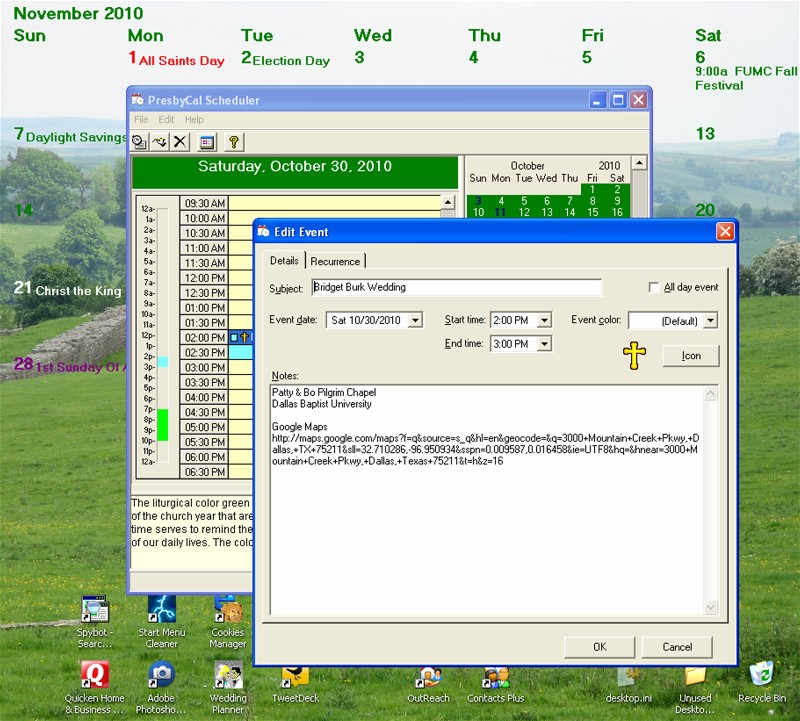Click the Cancel button
Viewport: 800px width, 721px height.
click(677, 647)
